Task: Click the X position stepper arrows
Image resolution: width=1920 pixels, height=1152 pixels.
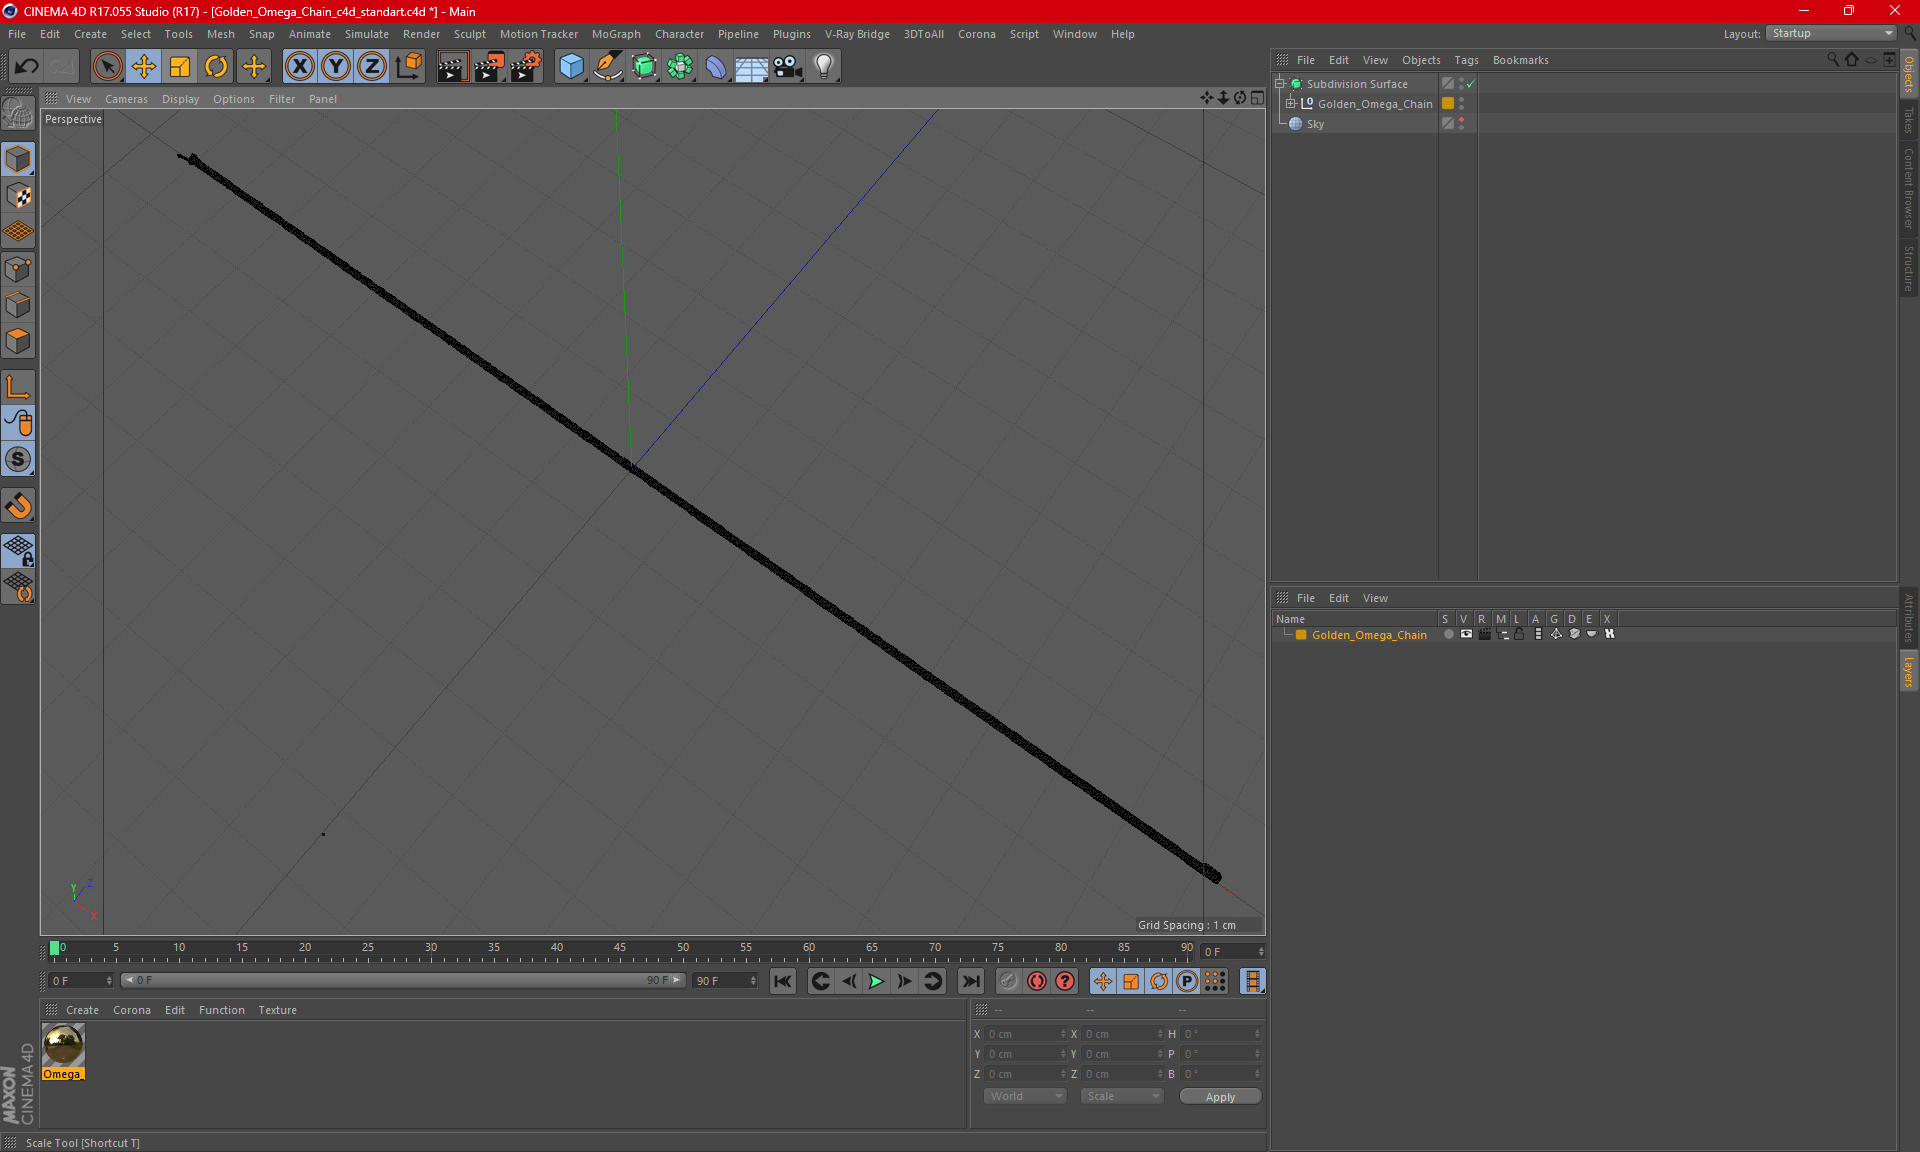Action: pyautogui.click(x=1063, y=1034)
